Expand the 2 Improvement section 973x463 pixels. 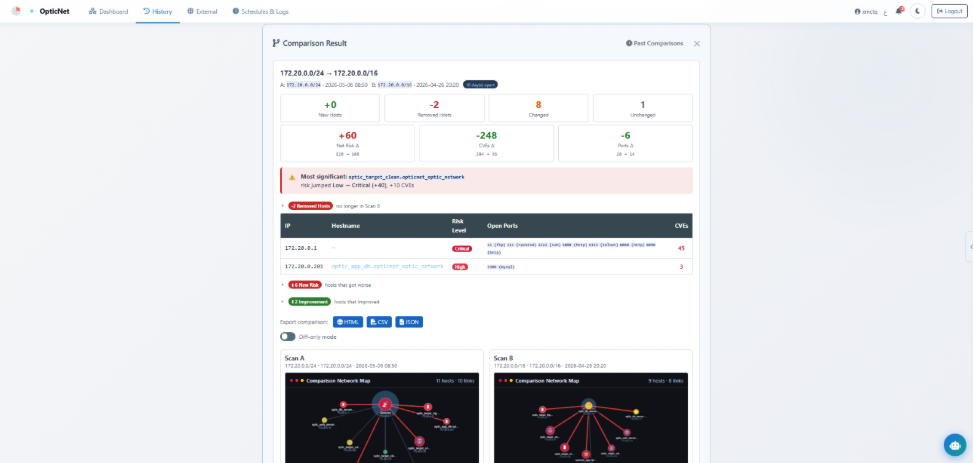tap(309, 302)
